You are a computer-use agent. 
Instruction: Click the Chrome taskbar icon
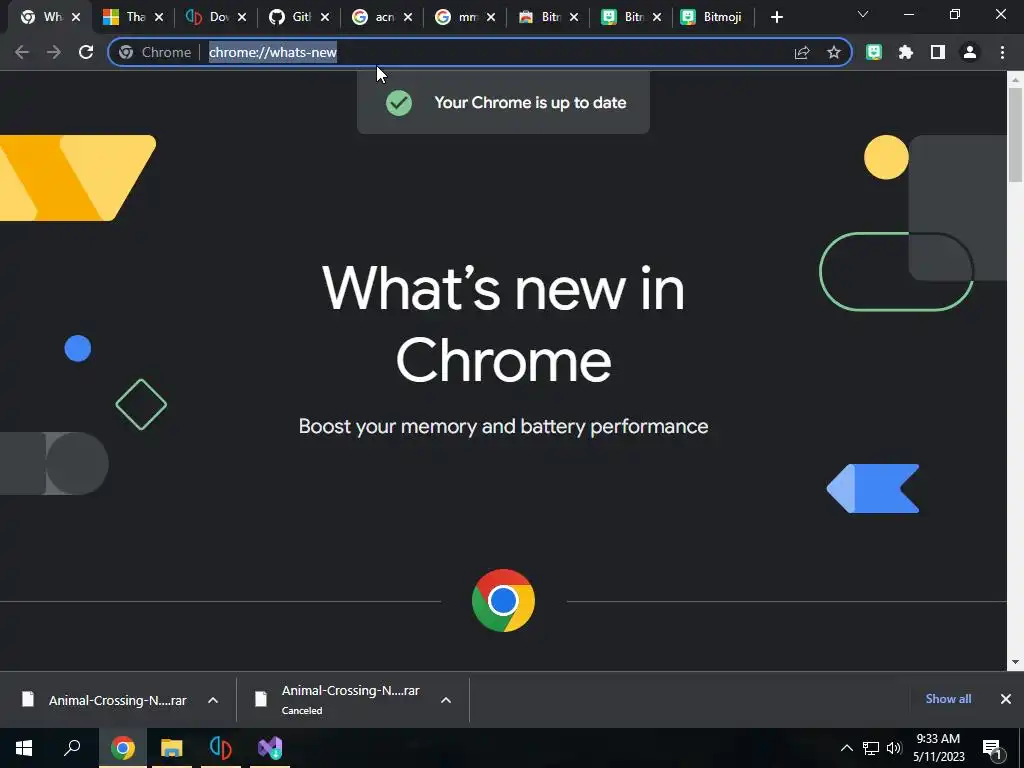[122, 748]
